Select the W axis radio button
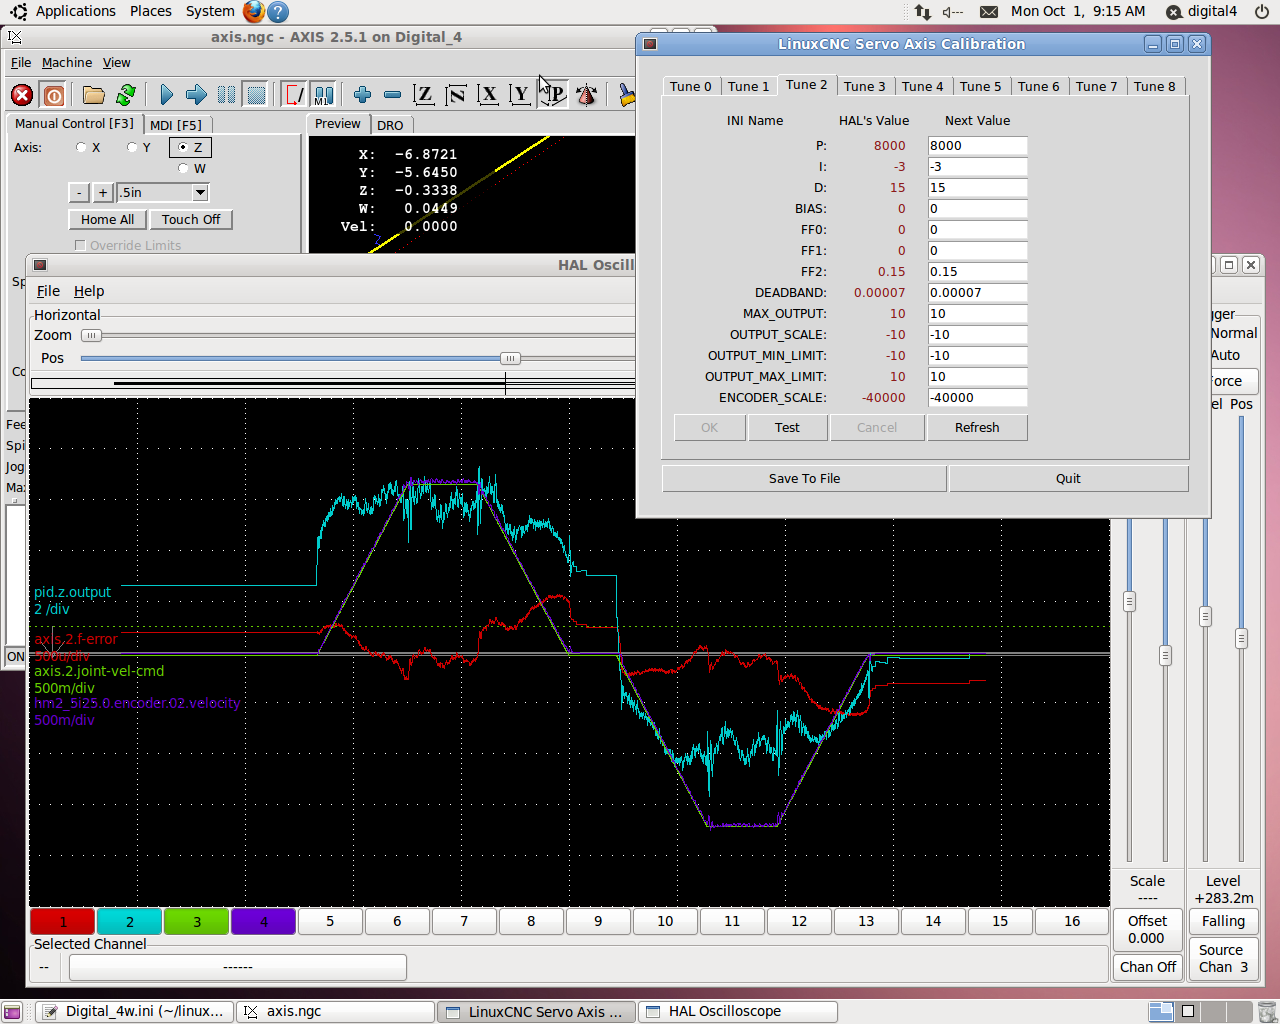1280x1024 pixels. coord(183,168)
